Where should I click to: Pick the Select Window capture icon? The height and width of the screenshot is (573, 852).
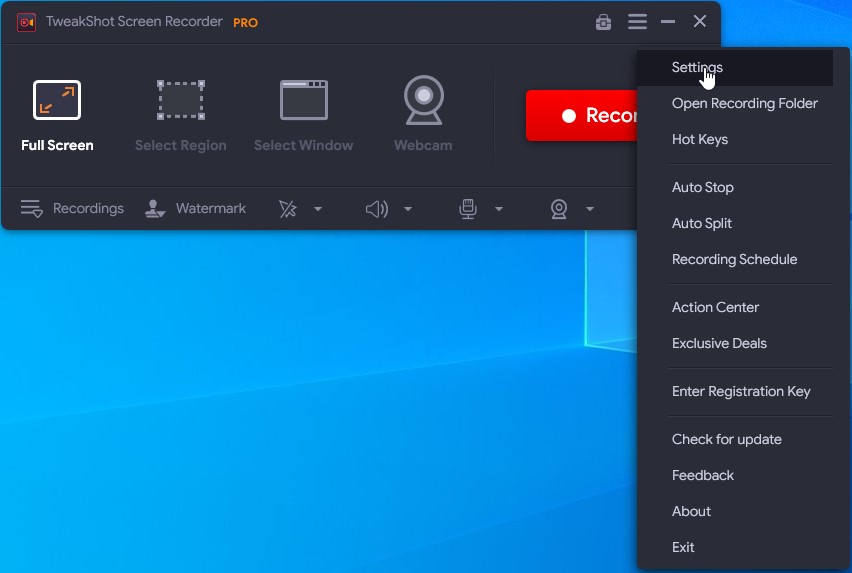coord(304,101)
